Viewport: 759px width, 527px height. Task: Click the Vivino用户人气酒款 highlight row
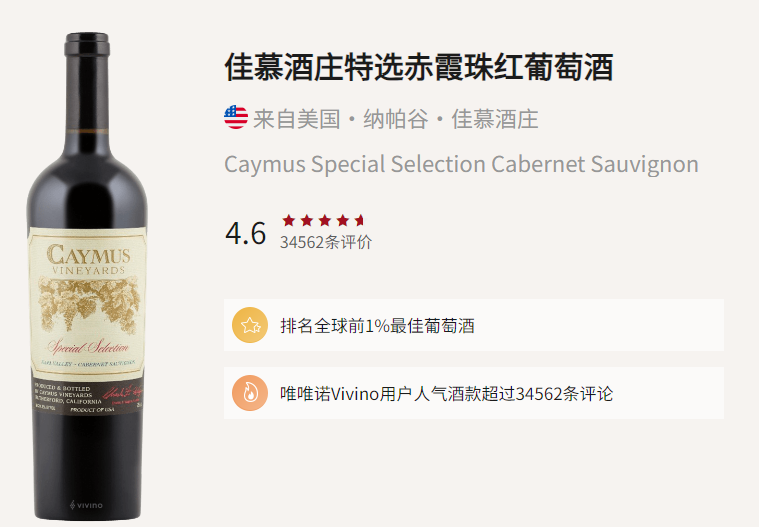click(474, 393)
